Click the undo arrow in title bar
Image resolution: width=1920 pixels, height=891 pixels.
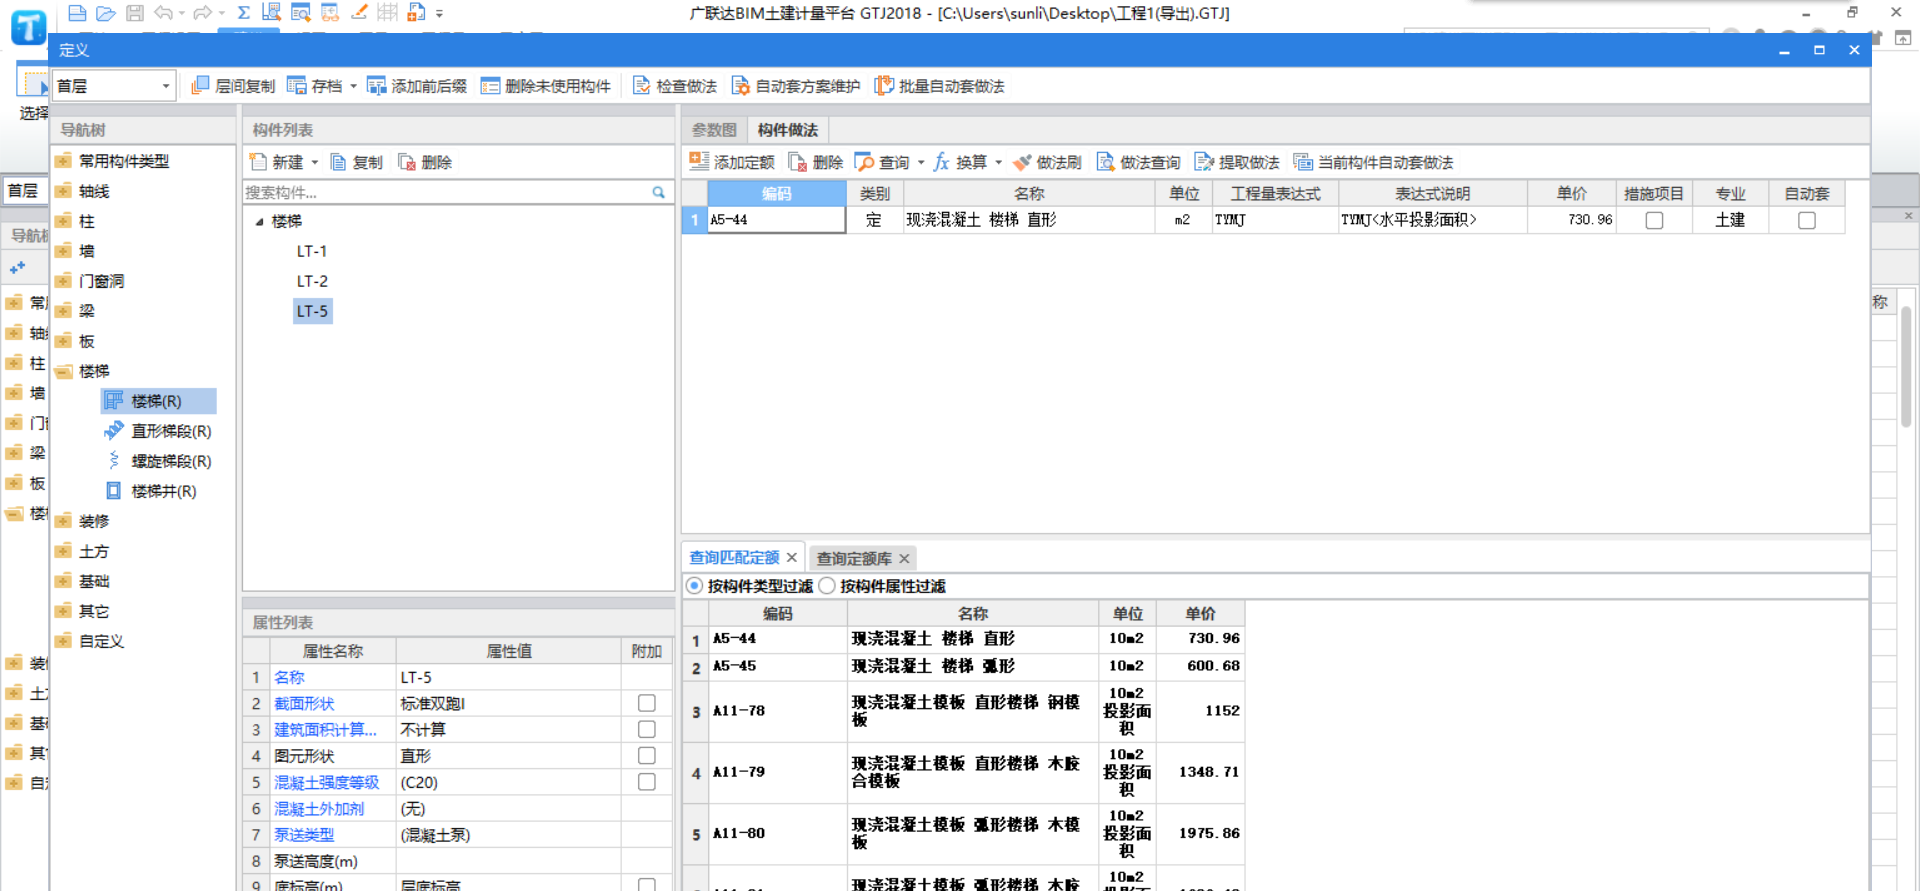tap(164, 13)
